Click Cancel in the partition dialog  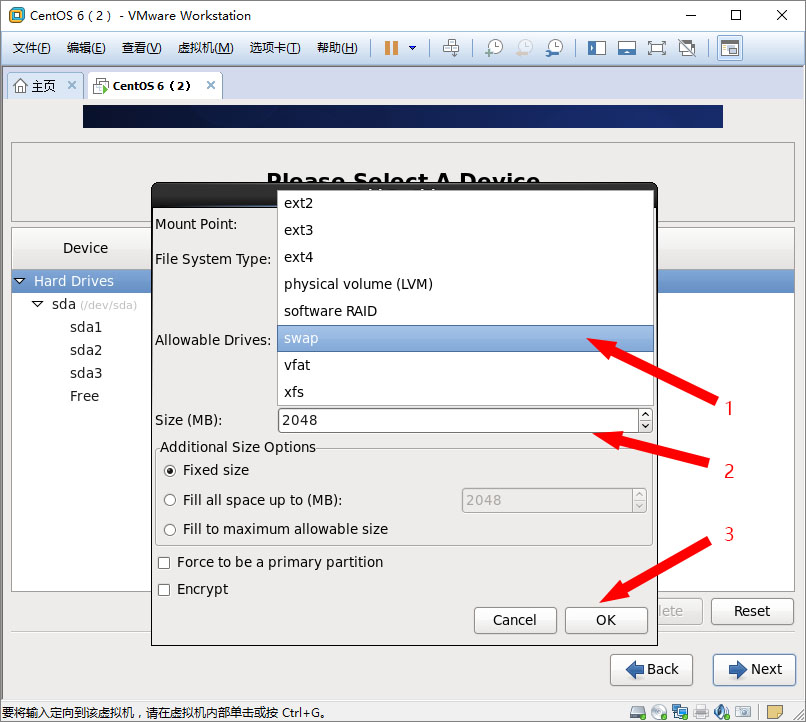point(515,620)
